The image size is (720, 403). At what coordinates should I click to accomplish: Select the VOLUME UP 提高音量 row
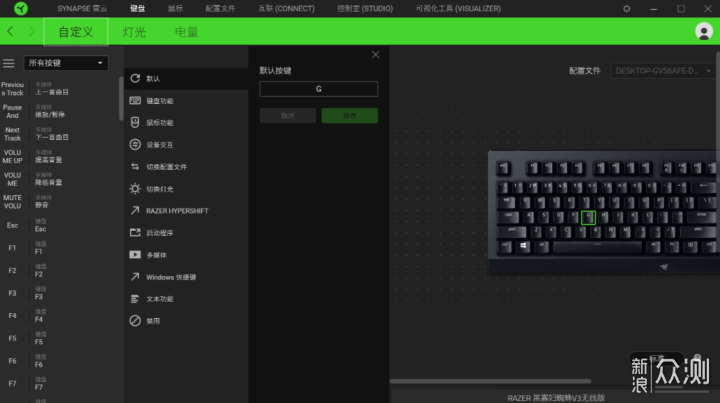[60, 156]
